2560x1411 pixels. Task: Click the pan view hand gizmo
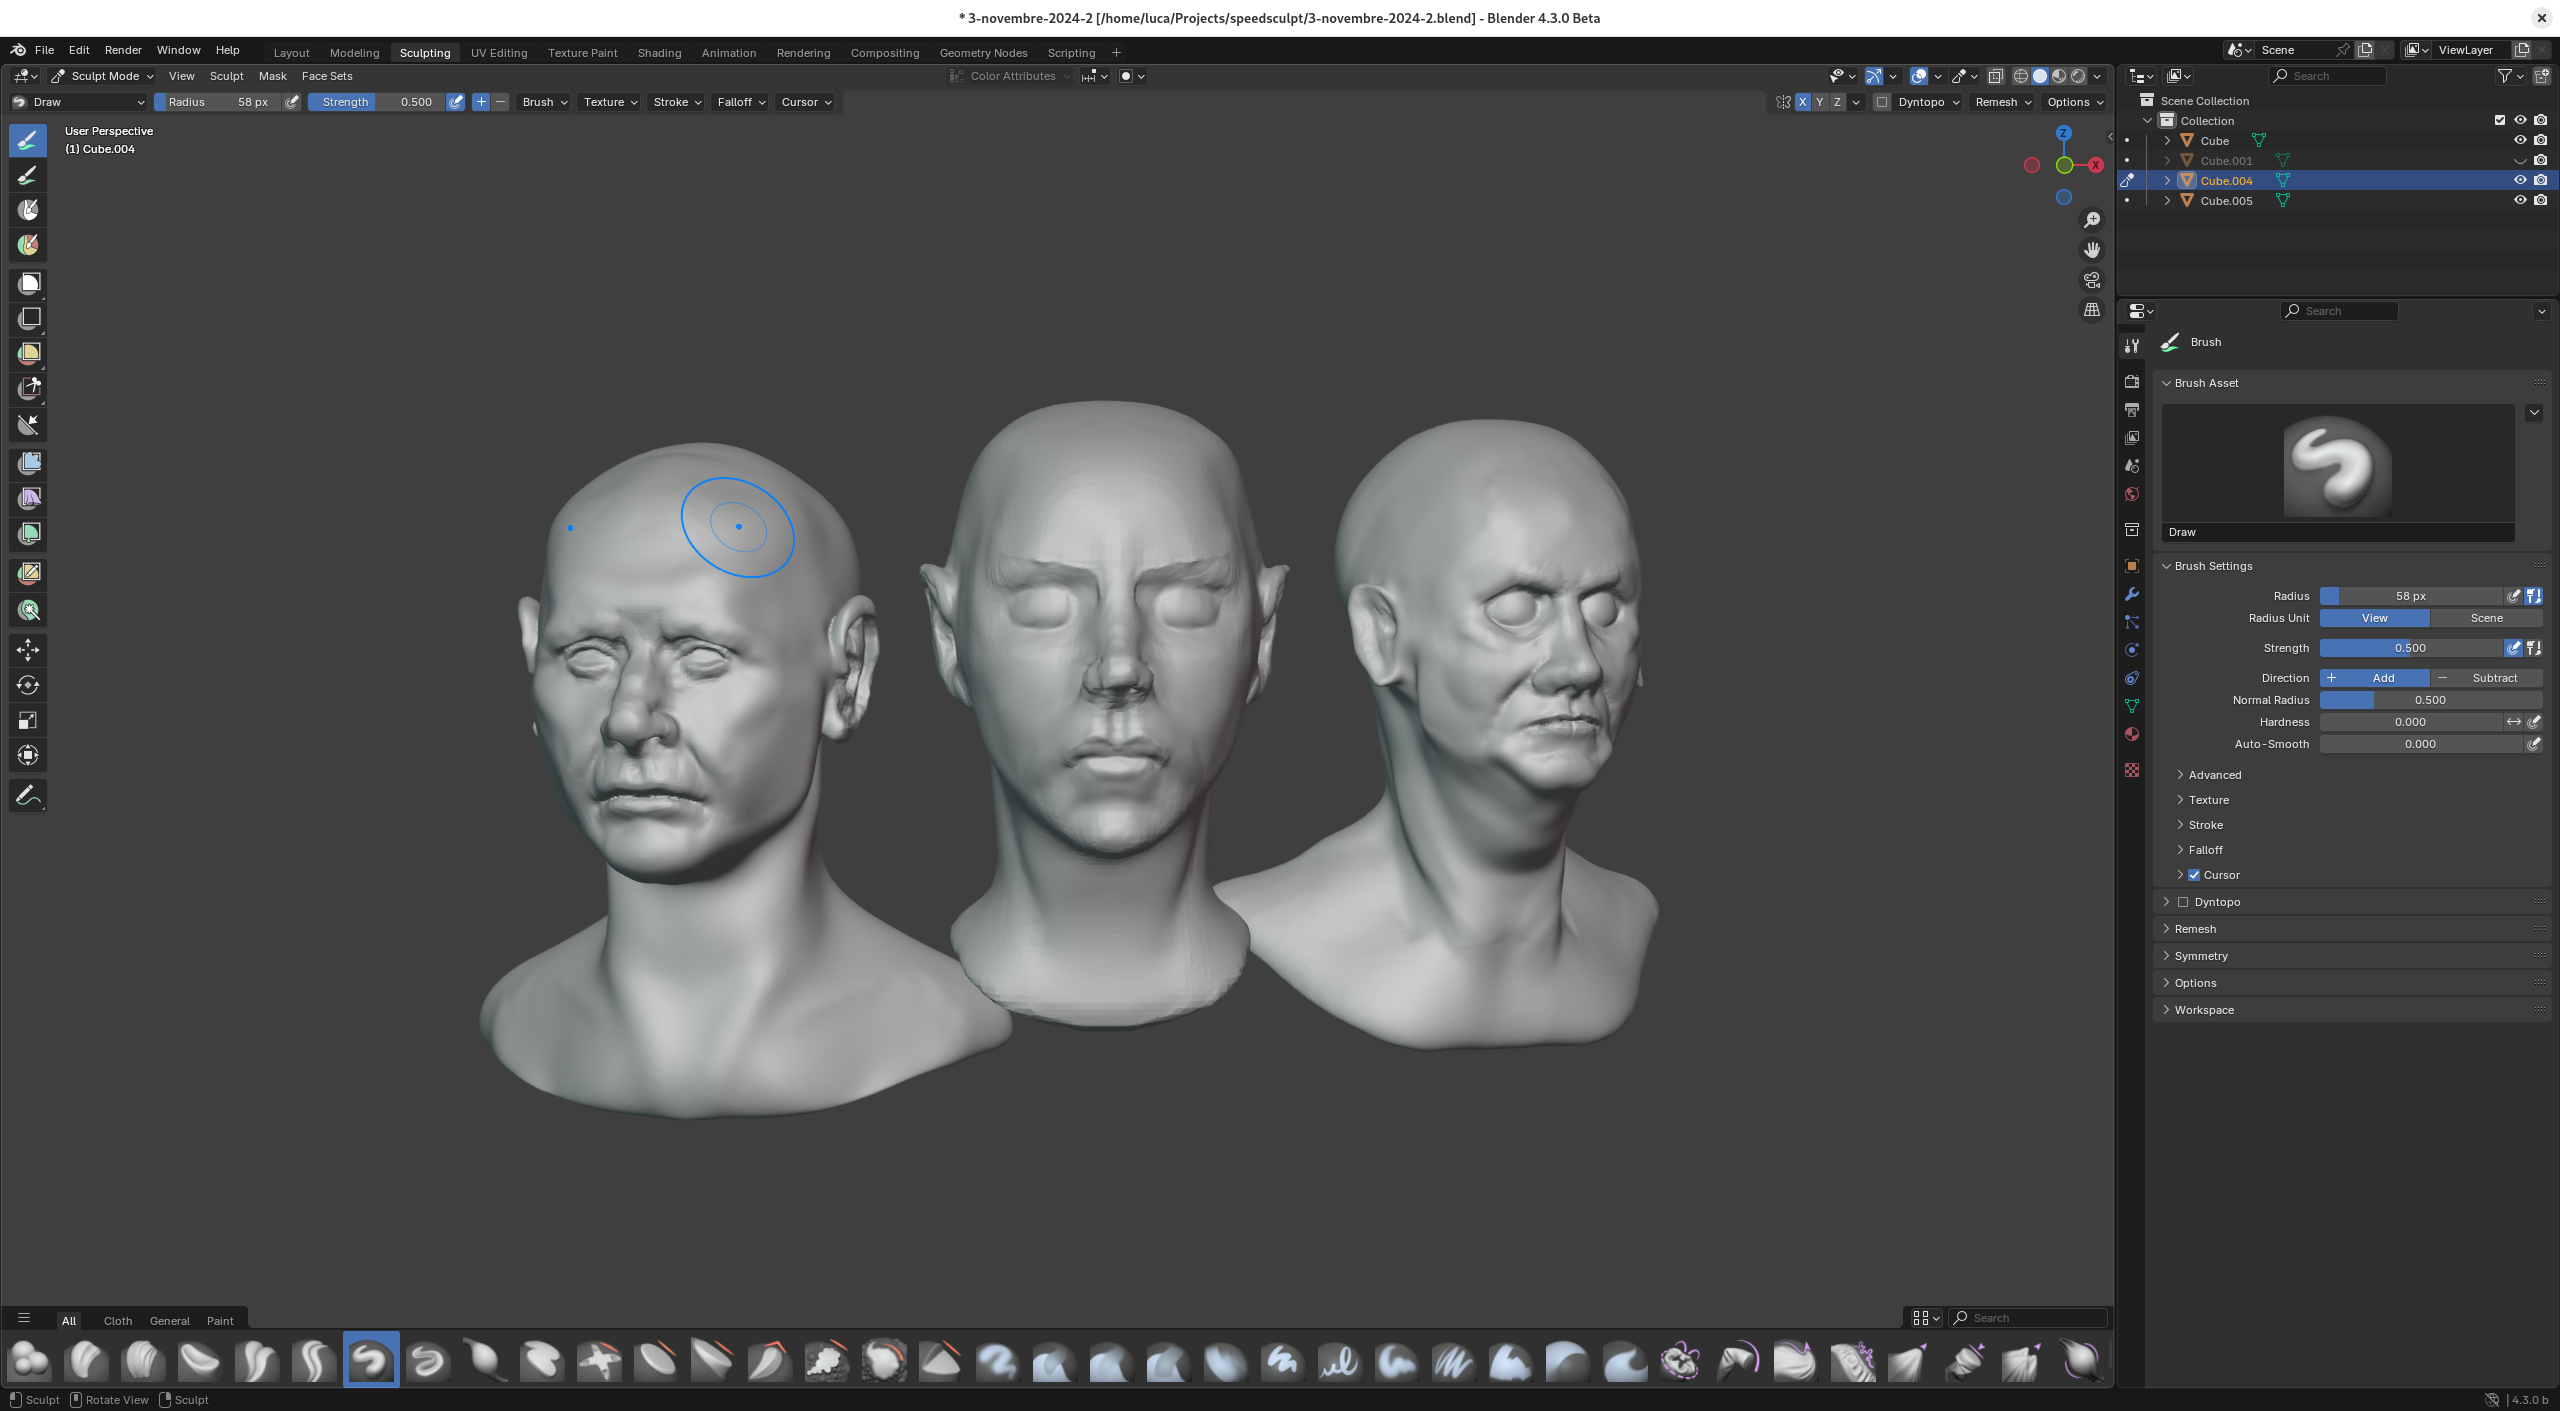[x=2092, y=250]
